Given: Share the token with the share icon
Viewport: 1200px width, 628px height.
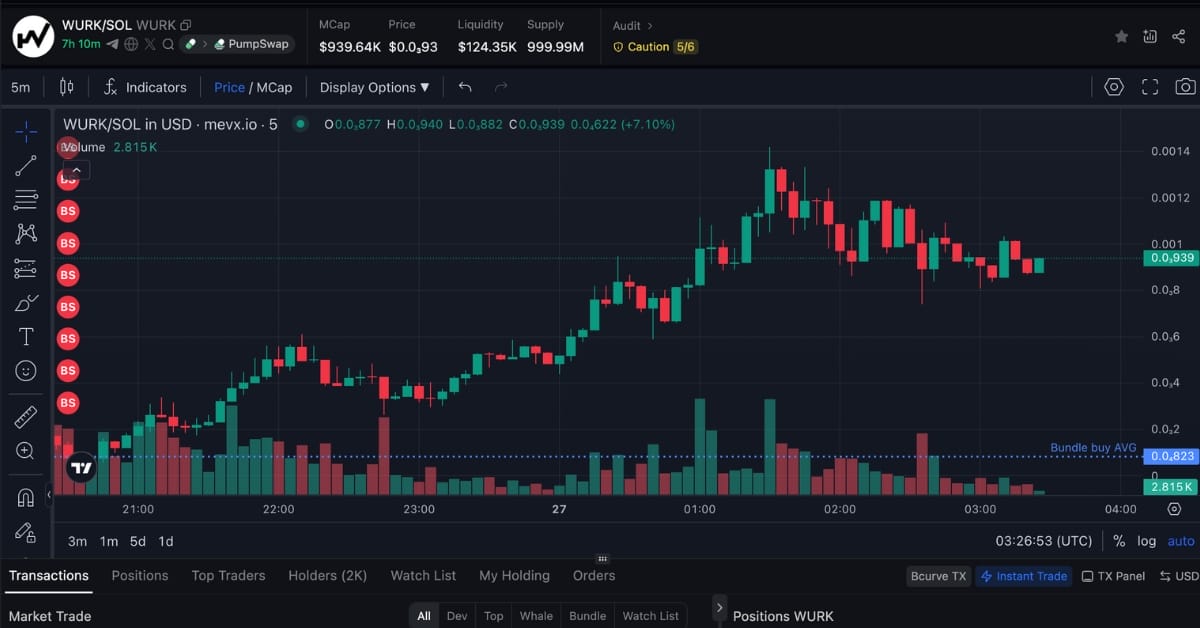Looking at the screenshot, I should pyautogui.click(x=1178, y=36).
